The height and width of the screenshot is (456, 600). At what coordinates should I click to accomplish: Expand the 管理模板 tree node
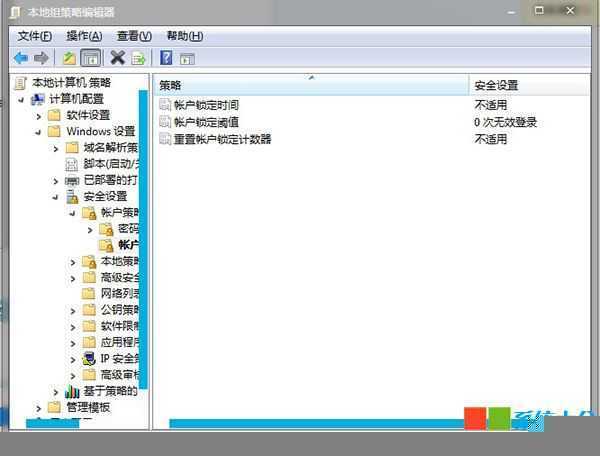coord(38,408)
